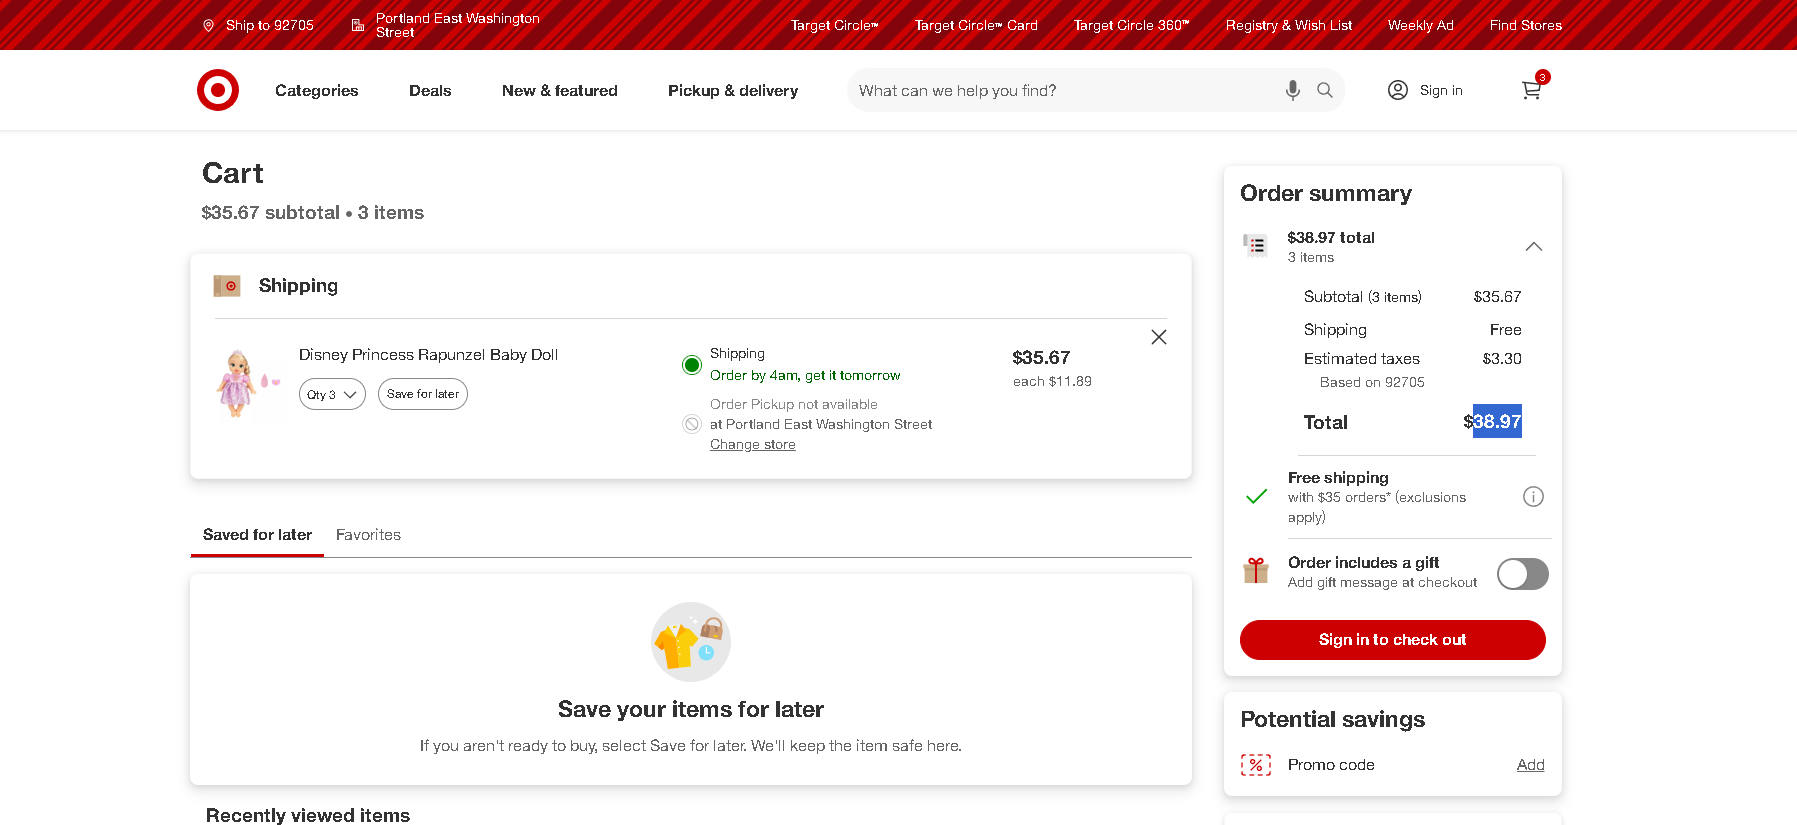Click the shipping box icon
This screenshot has width=1797, height=825.
227,286
